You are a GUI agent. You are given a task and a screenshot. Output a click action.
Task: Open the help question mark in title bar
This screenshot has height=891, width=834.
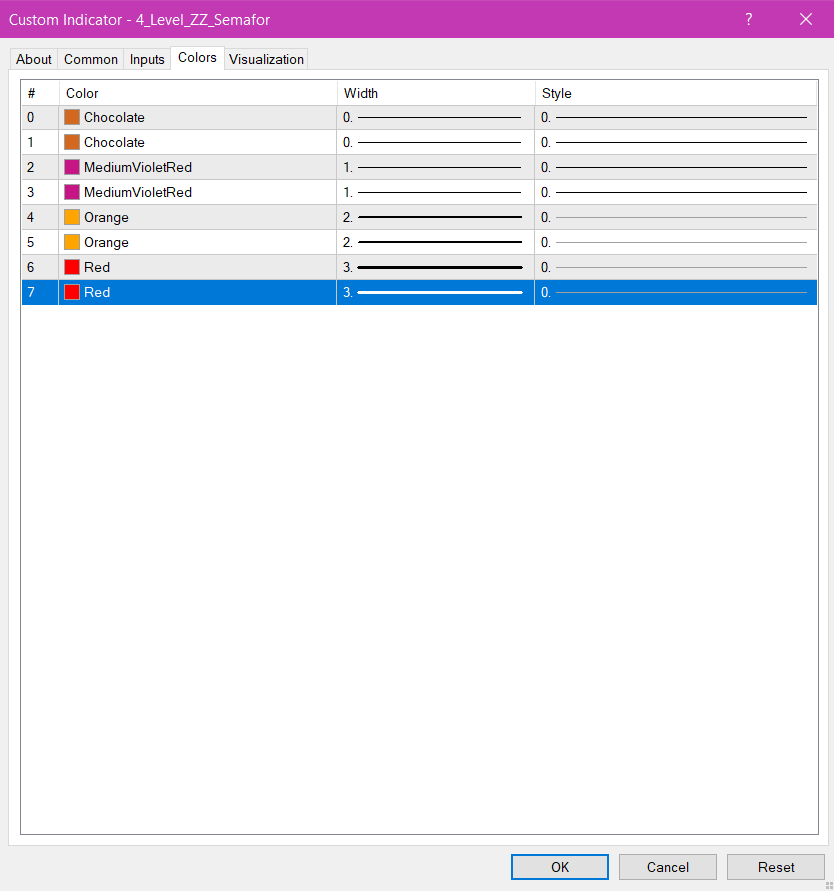point(749,19)
